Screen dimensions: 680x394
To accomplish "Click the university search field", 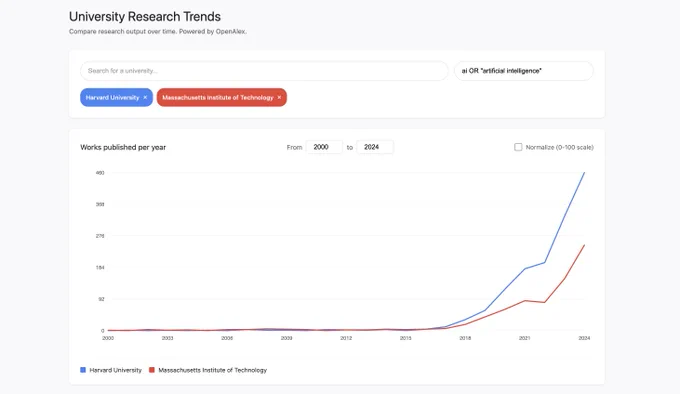I will [264, 71].
